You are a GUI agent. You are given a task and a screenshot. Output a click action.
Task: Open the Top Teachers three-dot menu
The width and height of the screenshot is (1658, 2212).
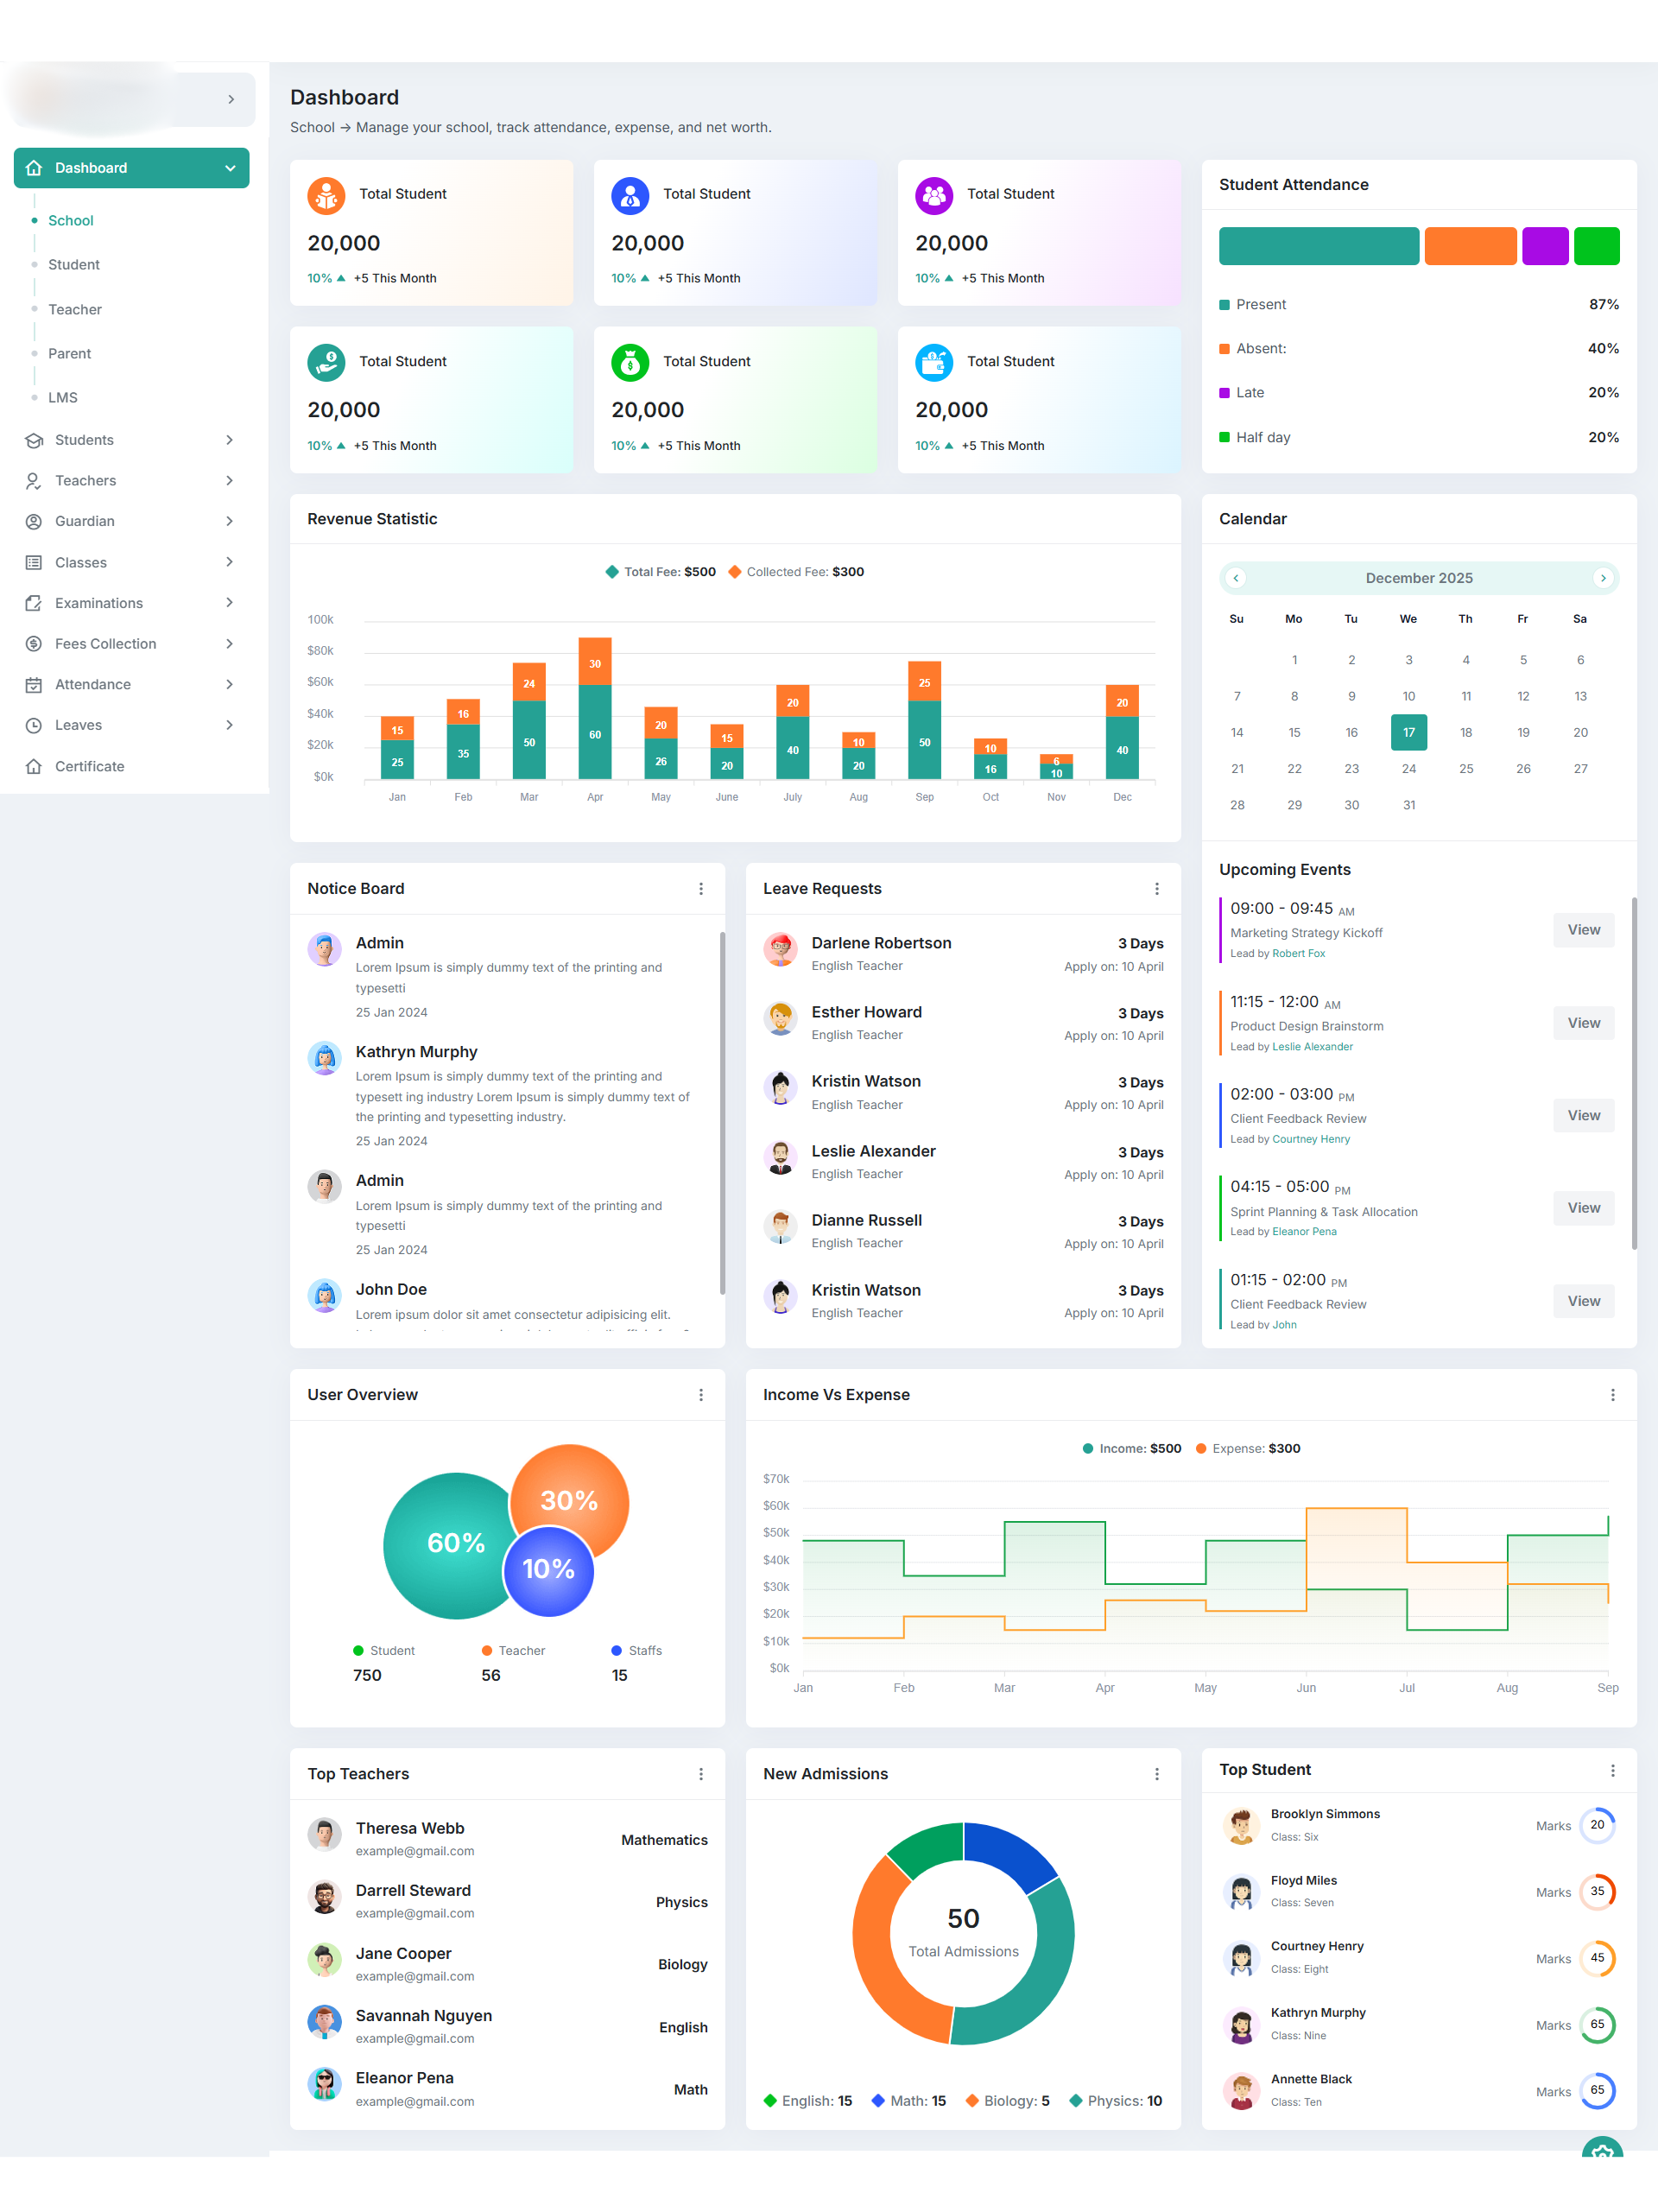(701, 1773)
